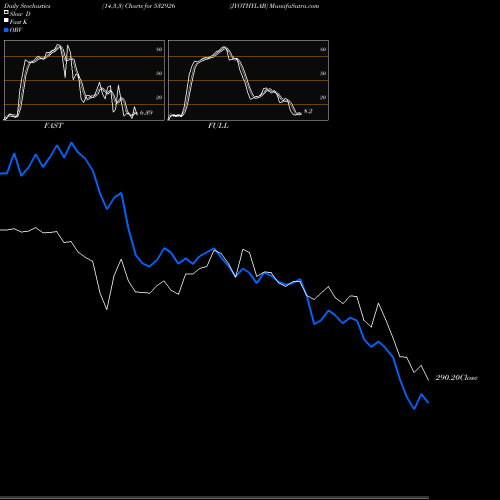Click the final endpoint of the blue OBV line
The height and width of the screenshot is (500, 500).
(428, 403)
